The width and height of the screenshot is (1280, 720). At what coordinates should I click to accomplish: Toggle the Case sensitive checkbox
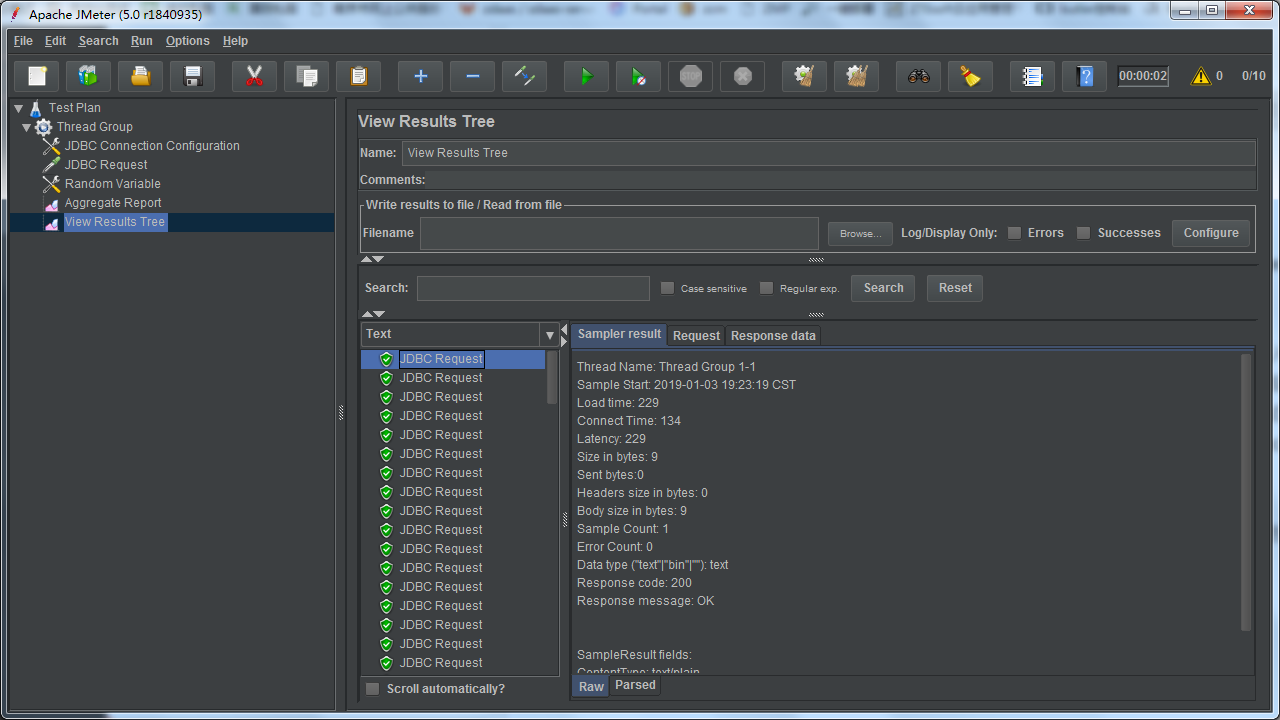click(667, 288)
